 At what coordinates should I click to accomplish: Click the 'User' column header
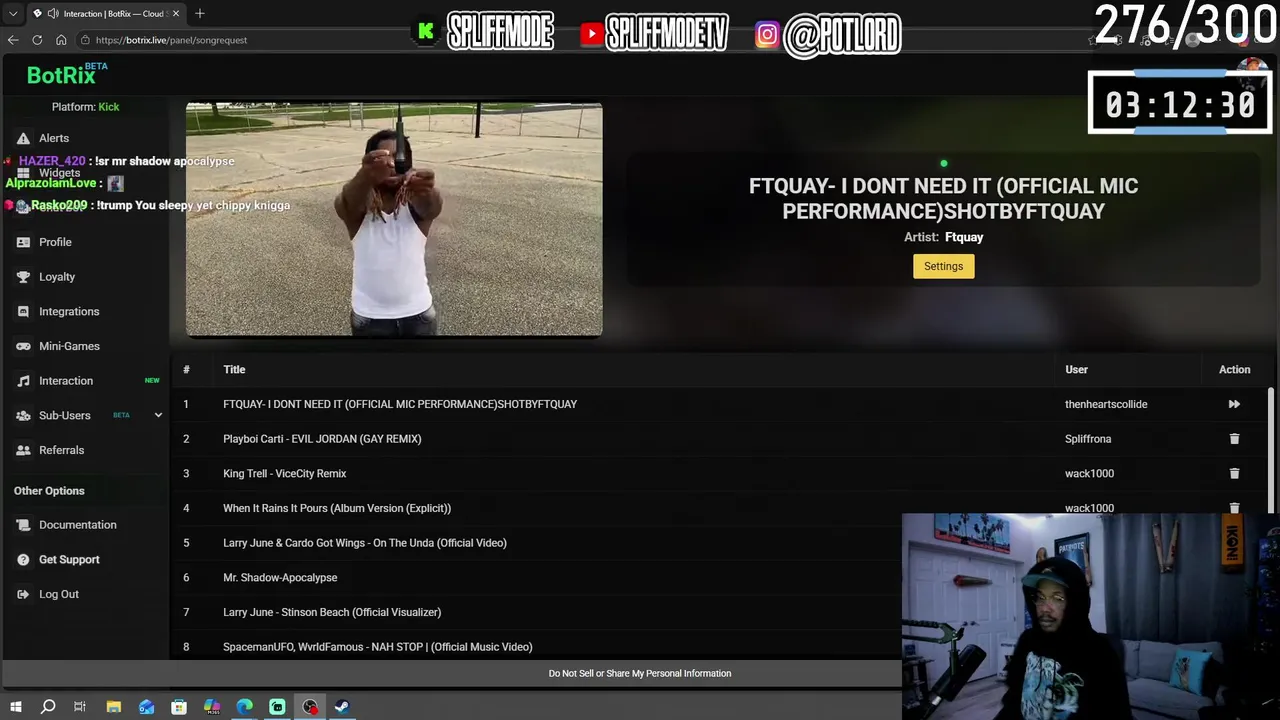coord(1076,370)
